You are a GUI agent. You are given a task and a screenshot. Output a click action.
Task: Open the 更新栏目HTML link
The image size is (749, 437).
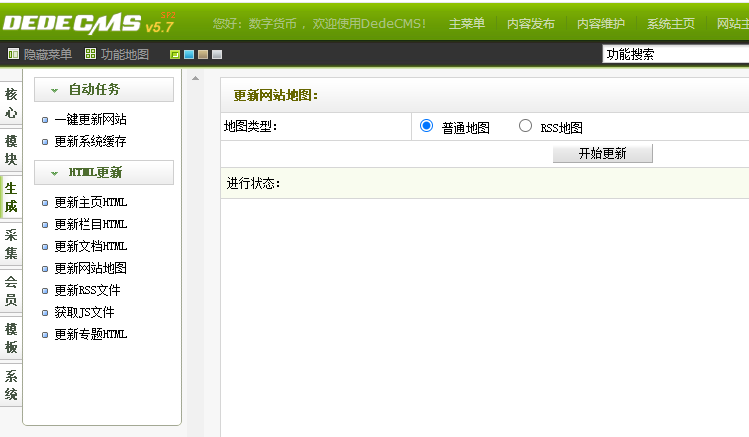tap(90, 224)
